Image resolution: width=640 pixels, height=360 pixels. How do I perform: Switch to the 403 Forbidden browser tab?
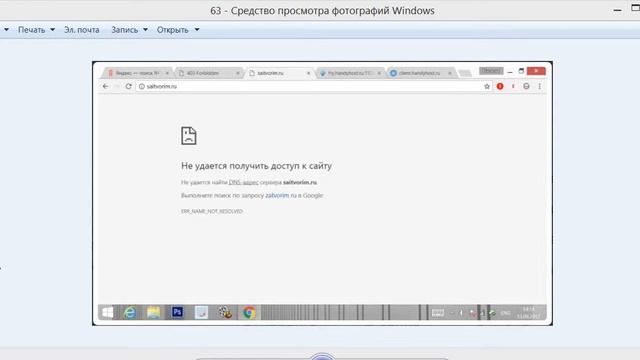tap(208, 73)
